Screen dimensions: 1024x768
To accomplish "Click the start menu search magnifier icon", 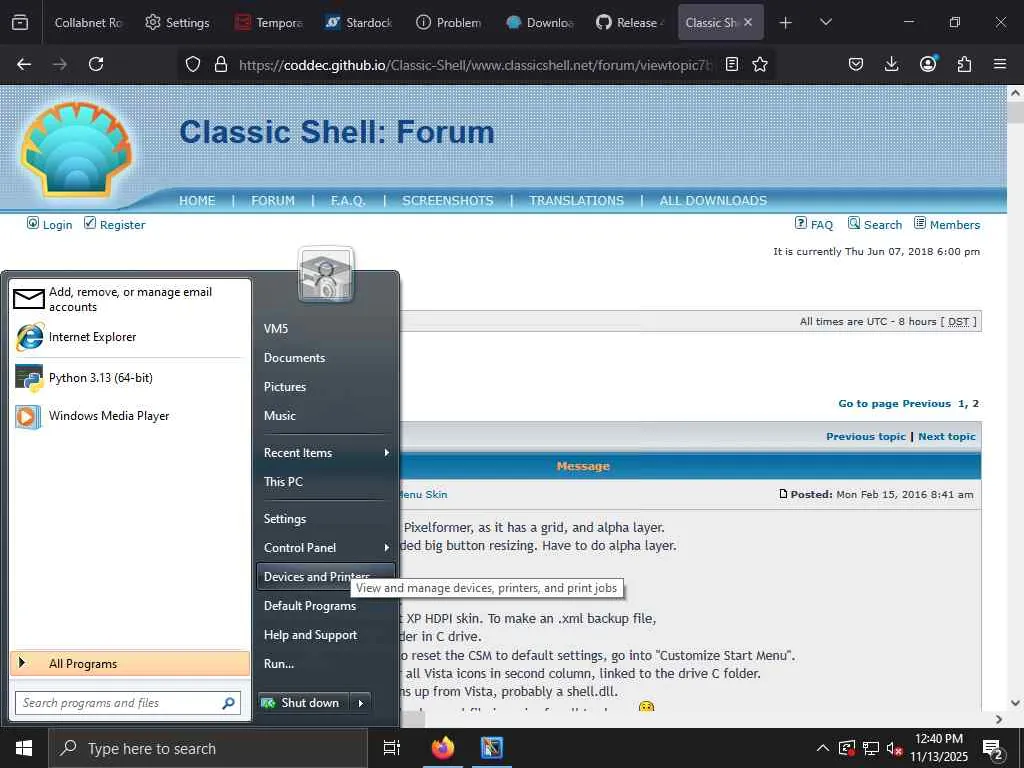I will [x=229, y=703].
